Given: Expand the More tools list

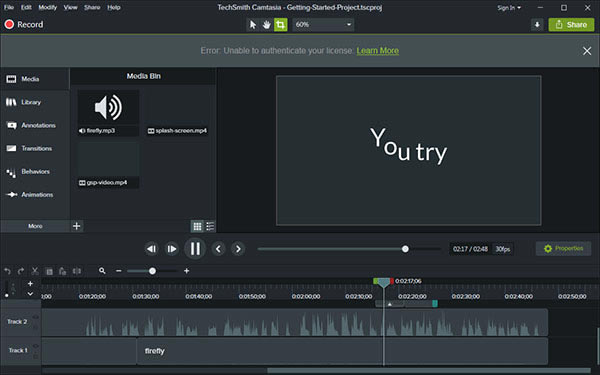Looking at the screenshot, I should (x=35, y=226).
